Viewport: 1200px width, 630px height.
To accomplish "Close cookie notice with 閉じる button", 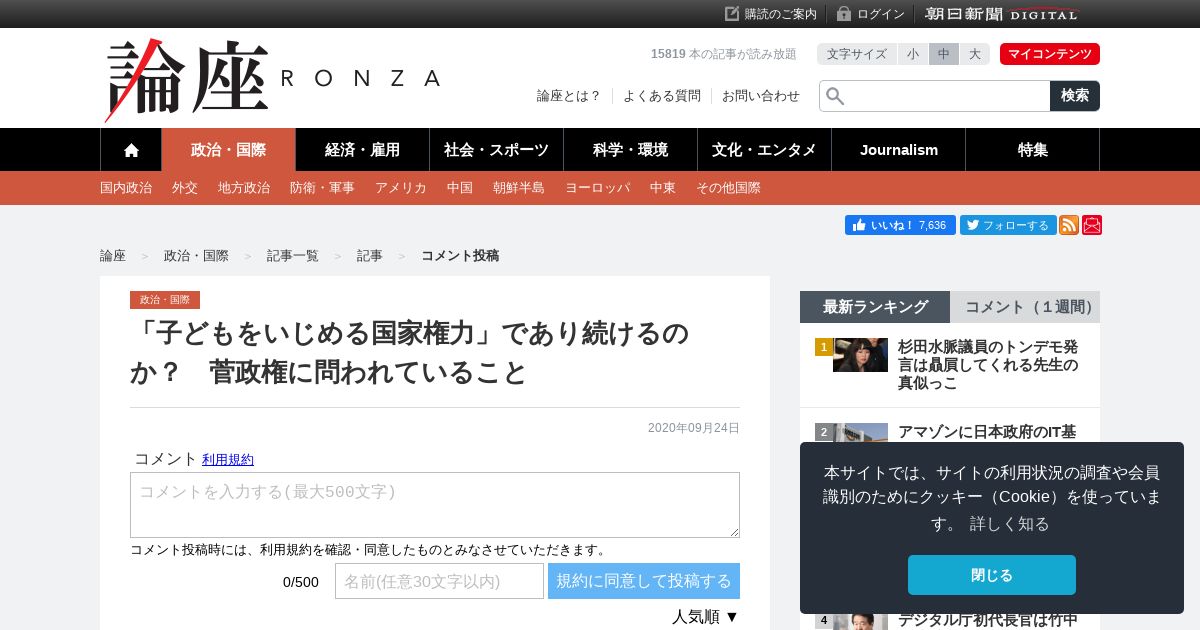I will click(x=992, y=575).
